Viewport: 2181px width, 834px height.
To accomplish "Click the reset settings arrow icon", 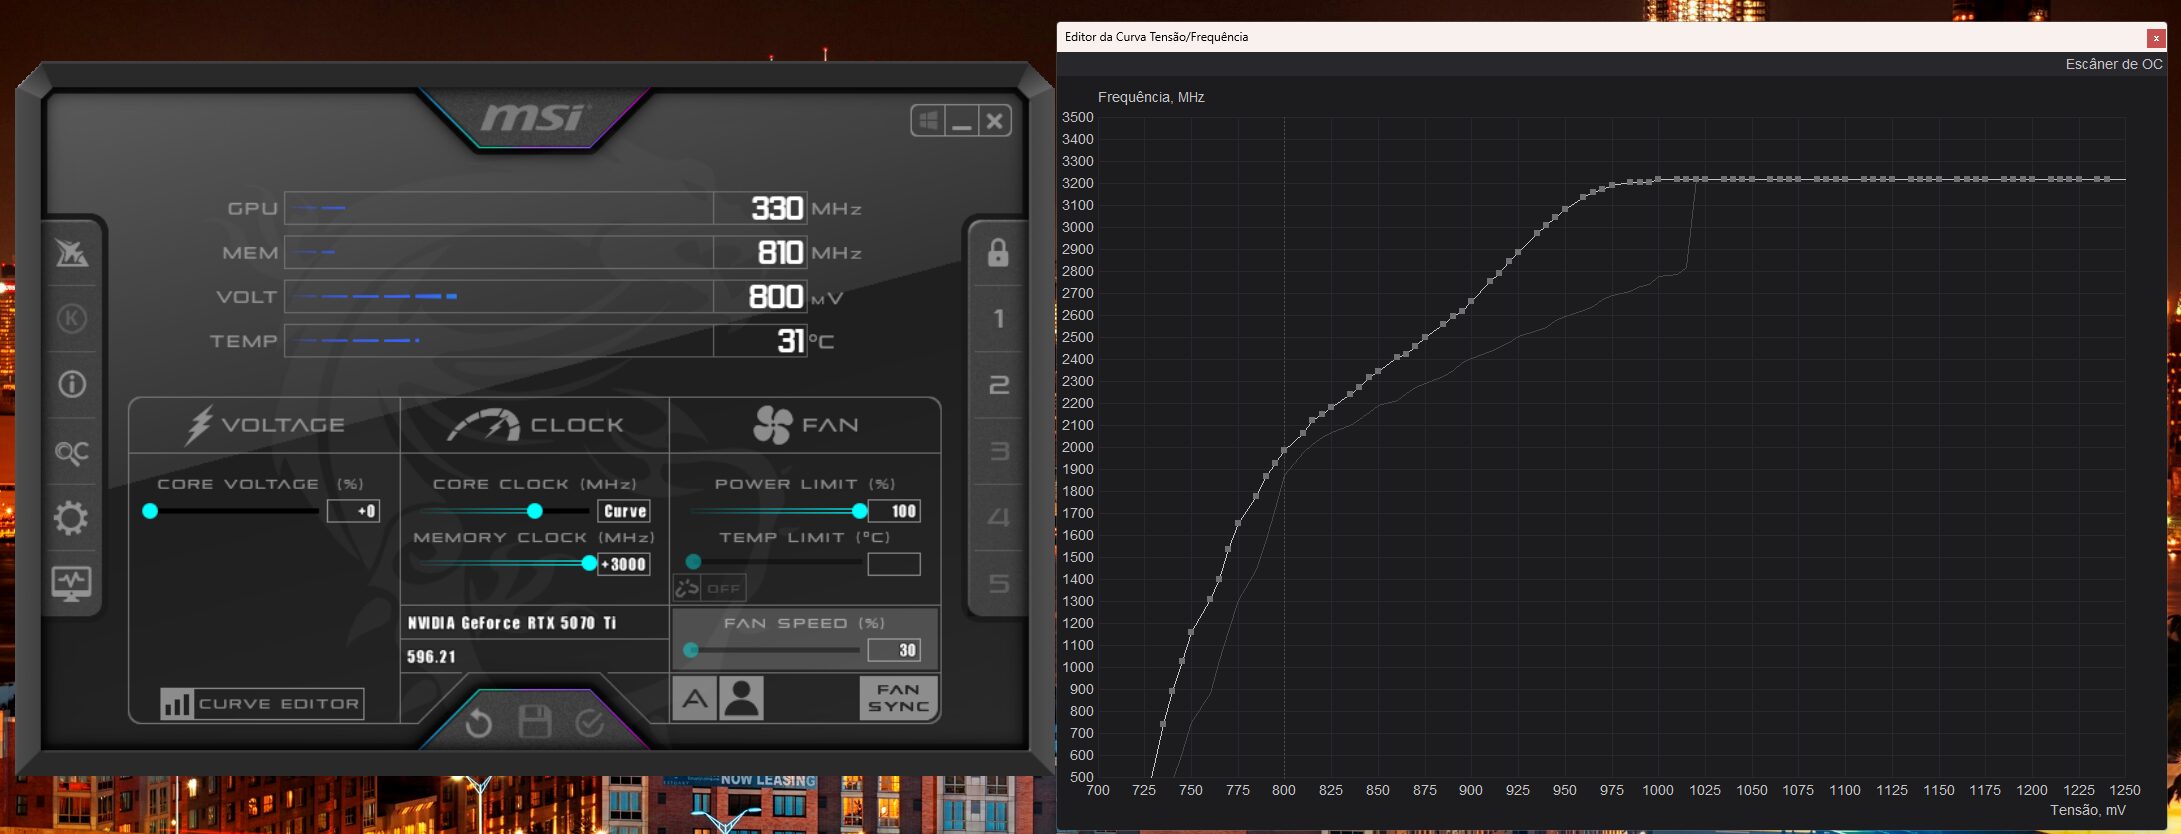I will point(479,722).
